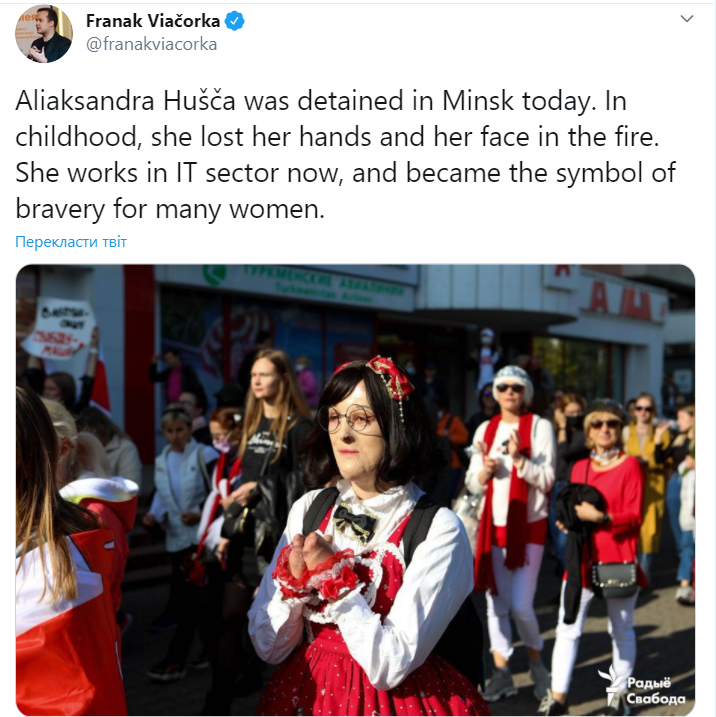This screenshot has width=716, height=717.
Task: Click the Перекласти твіт translate link
Action: click(71, 241)
